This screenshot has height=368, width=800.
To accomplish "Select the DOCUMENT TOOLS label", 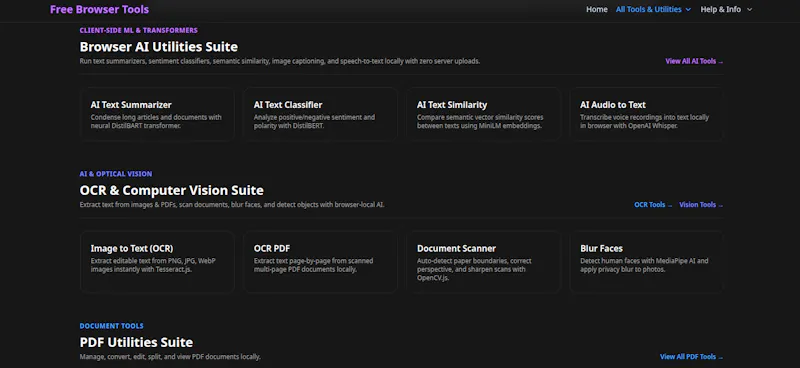I will click(111, 326).
